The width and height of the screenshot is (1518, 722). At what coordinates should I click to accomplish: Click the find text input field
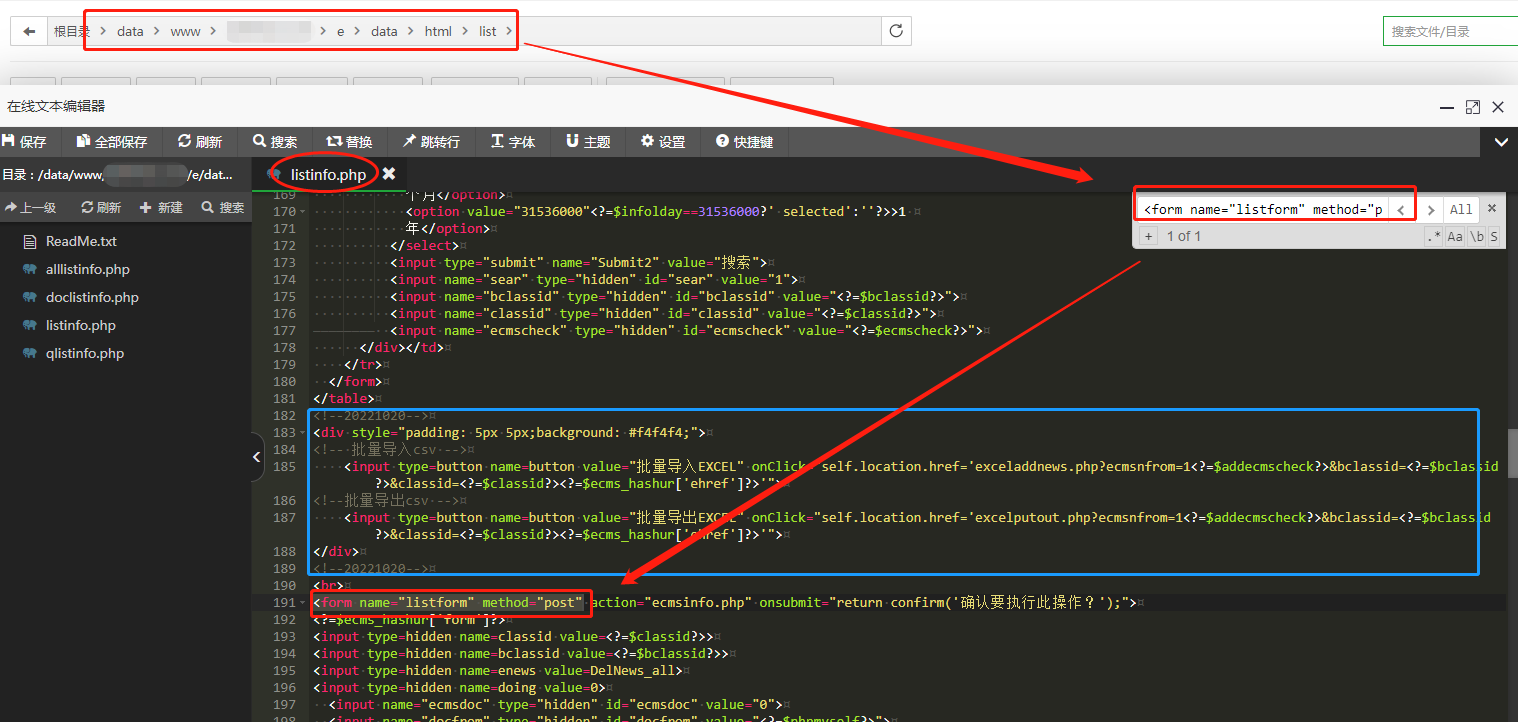click(1263, 209)
